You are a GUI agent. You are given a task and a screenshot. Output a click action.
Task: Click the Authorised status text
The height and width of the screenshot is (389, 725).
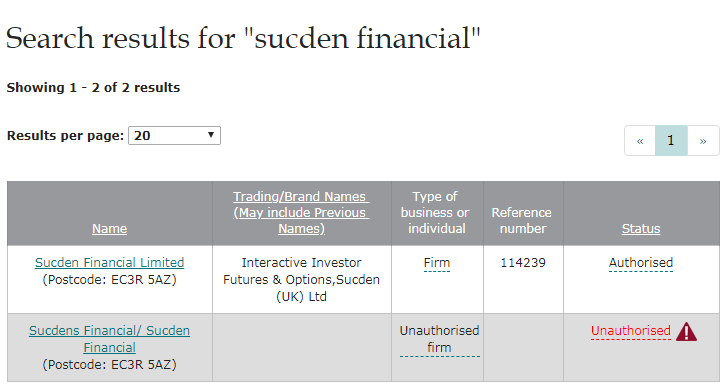641,263
